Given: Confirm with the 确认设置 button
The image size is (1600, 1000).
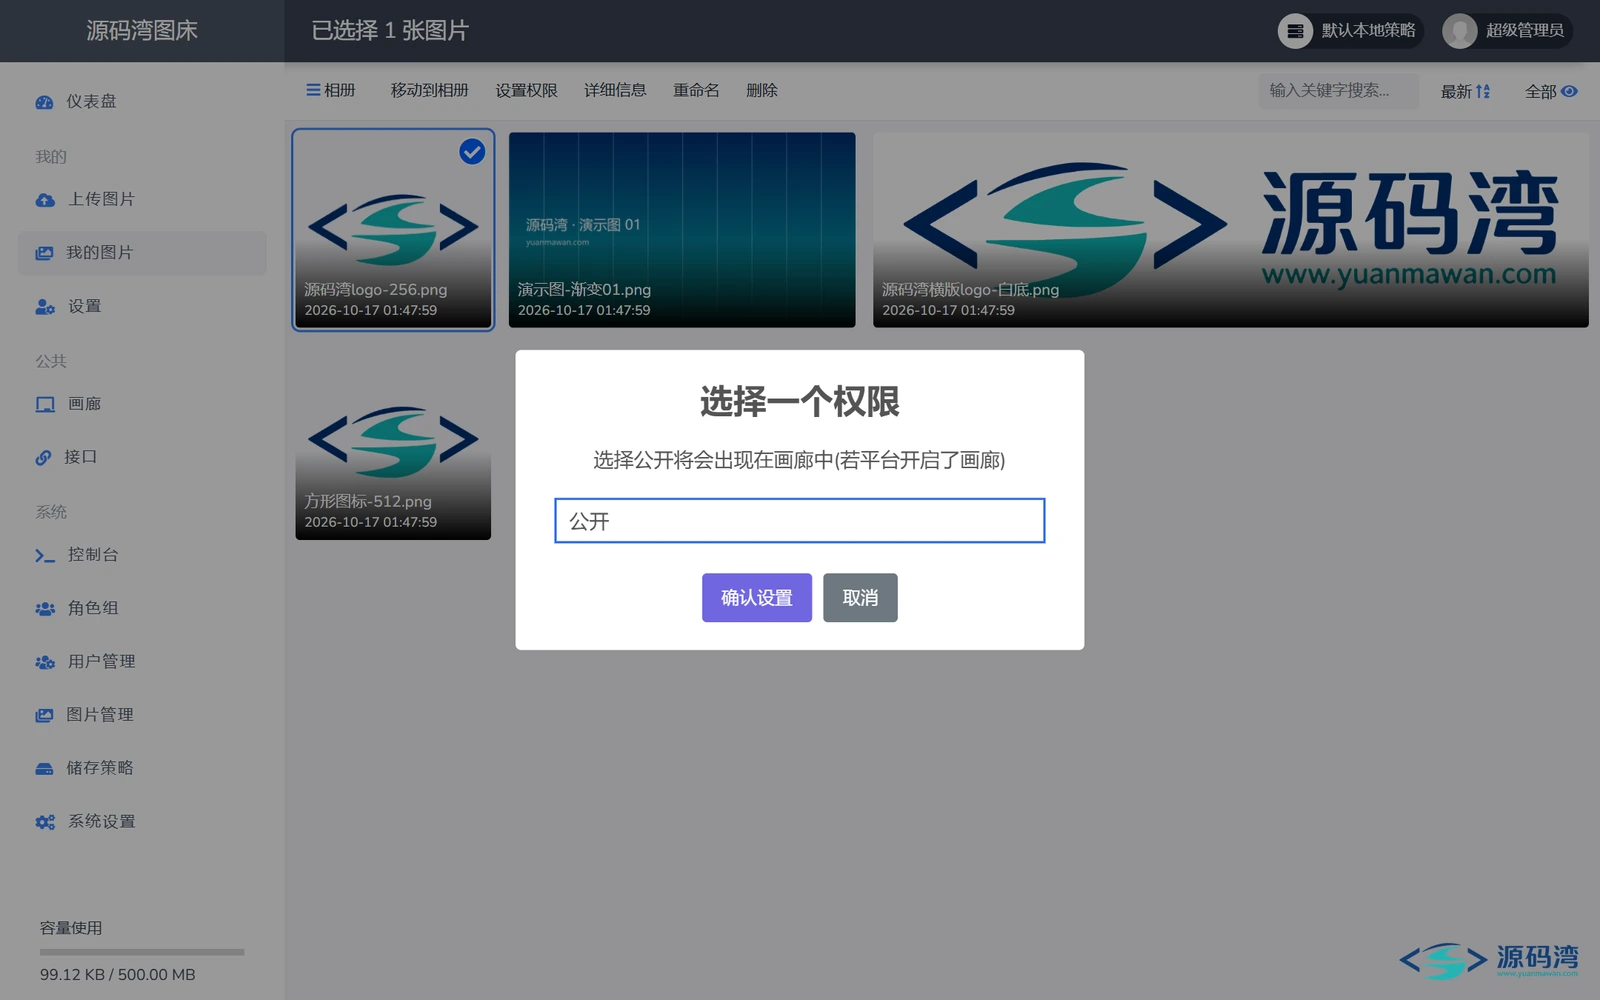Looking at the screenshot, I should click(x=757, y=598).
